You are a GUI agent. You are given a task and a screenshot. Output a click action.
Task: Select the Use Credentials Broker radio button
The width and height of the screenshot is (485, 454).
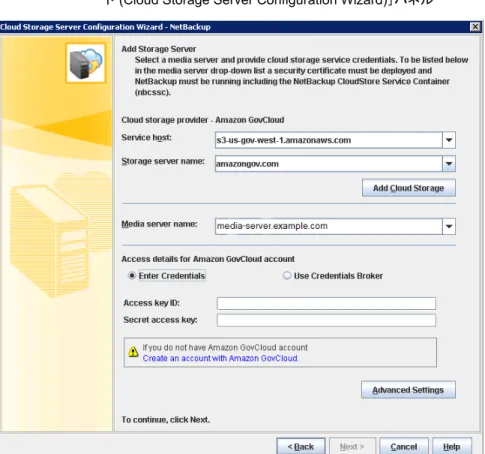tap(287, 276)
